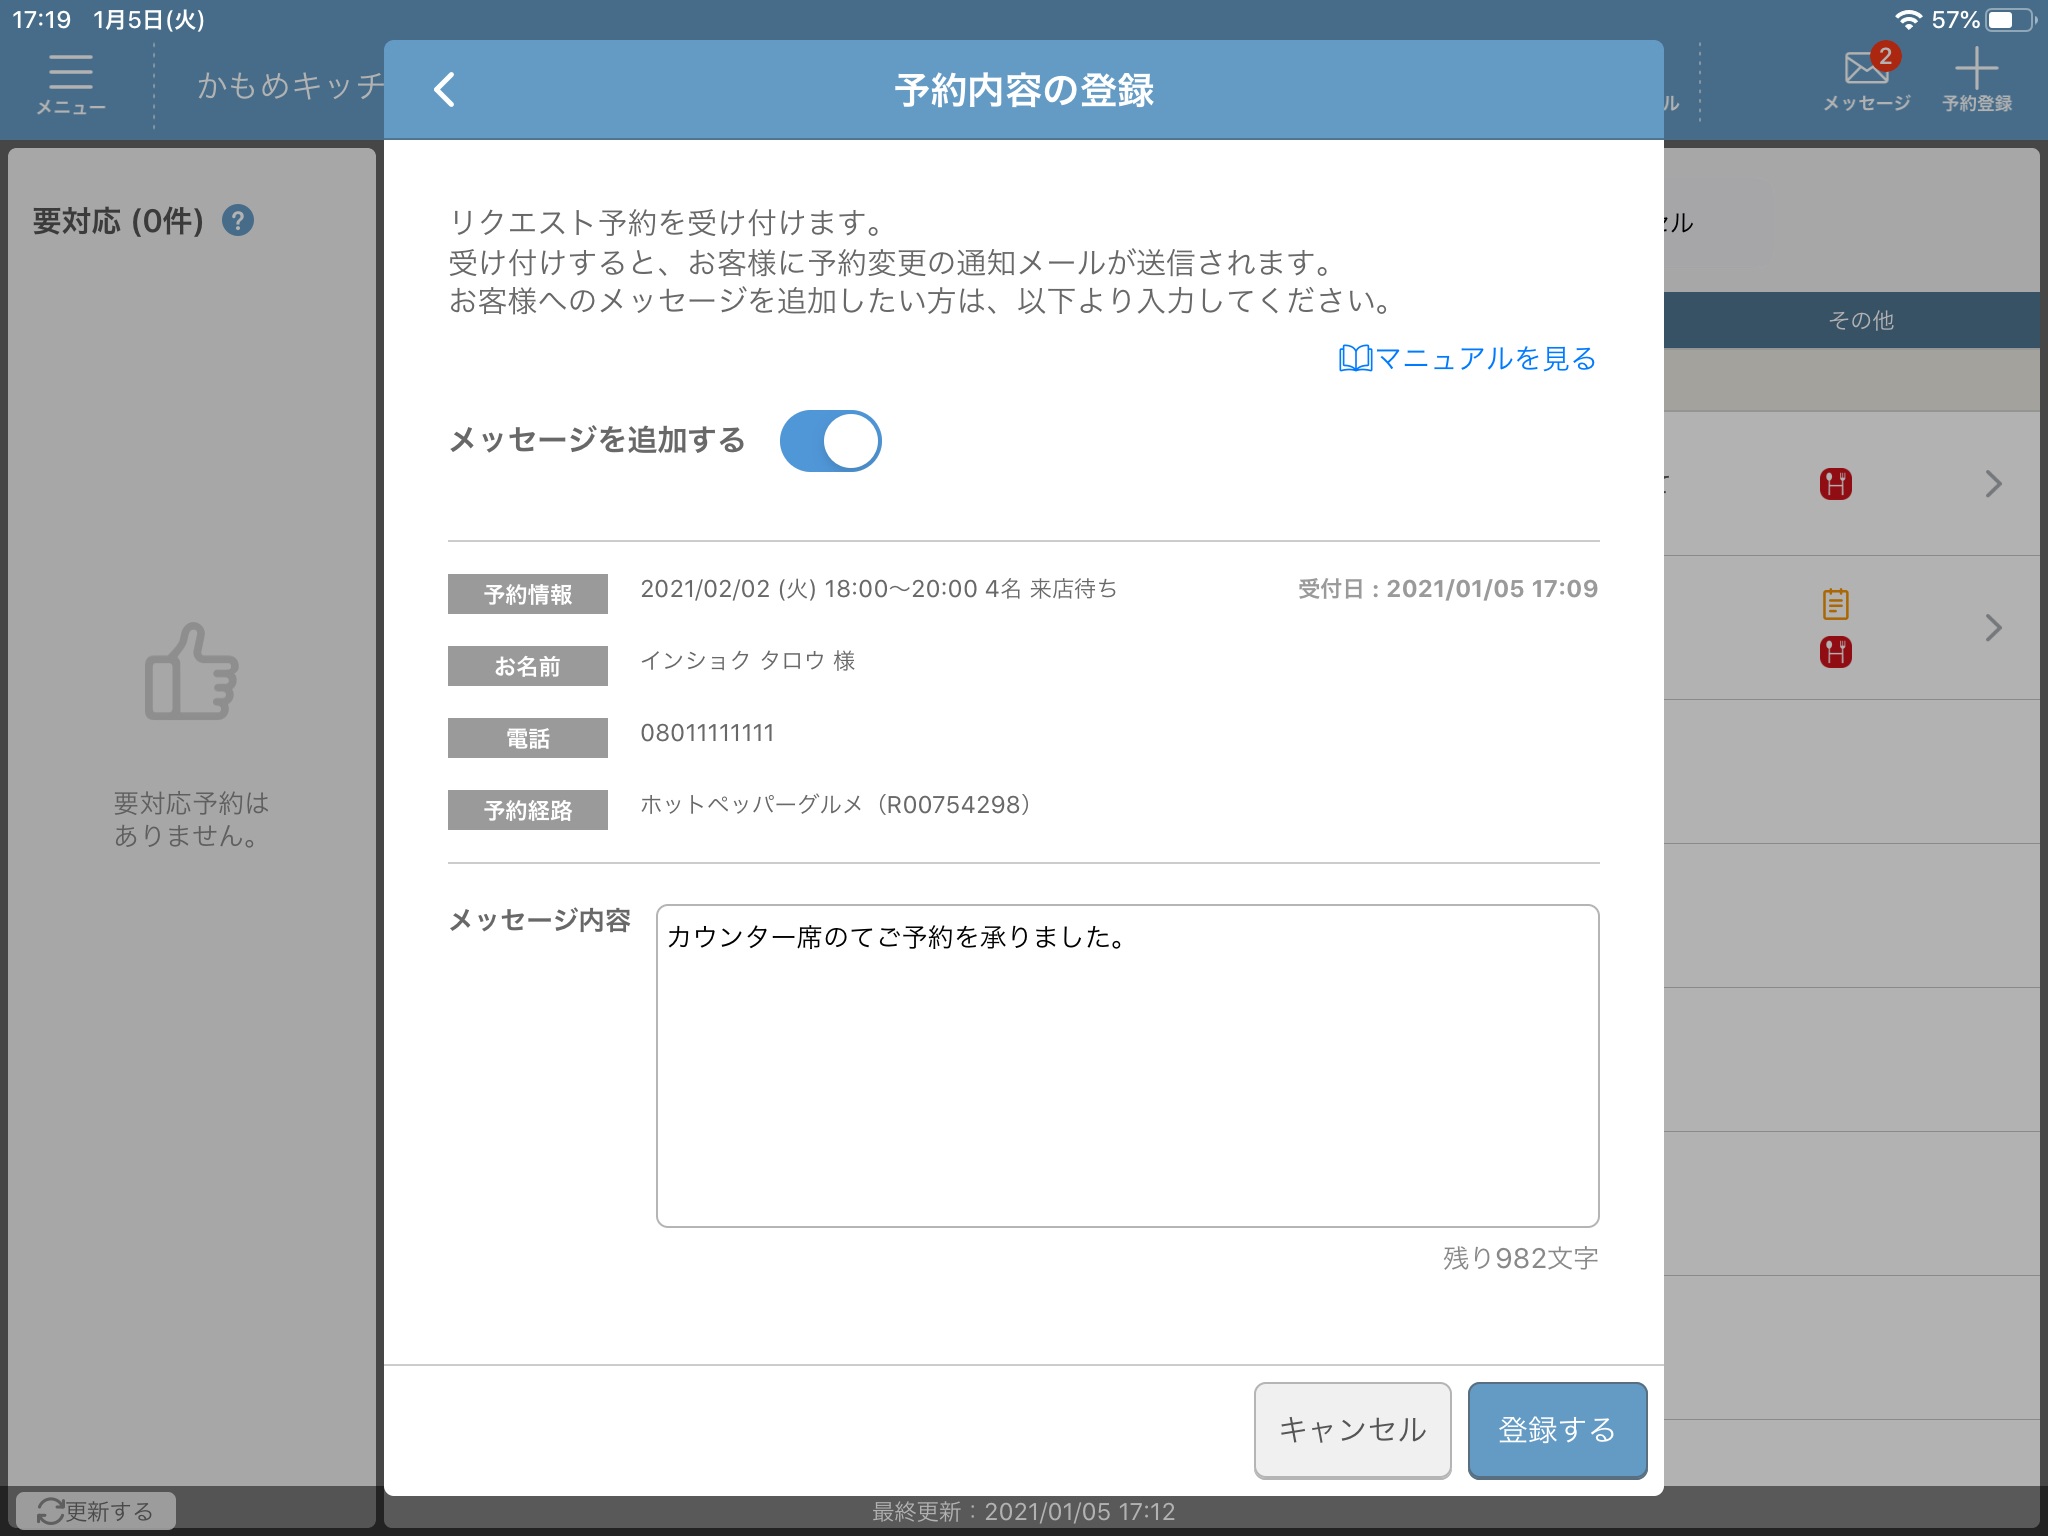
Task: Expand first reservation row chevron
Action: pyautogui.click(x=1993, y=484)
